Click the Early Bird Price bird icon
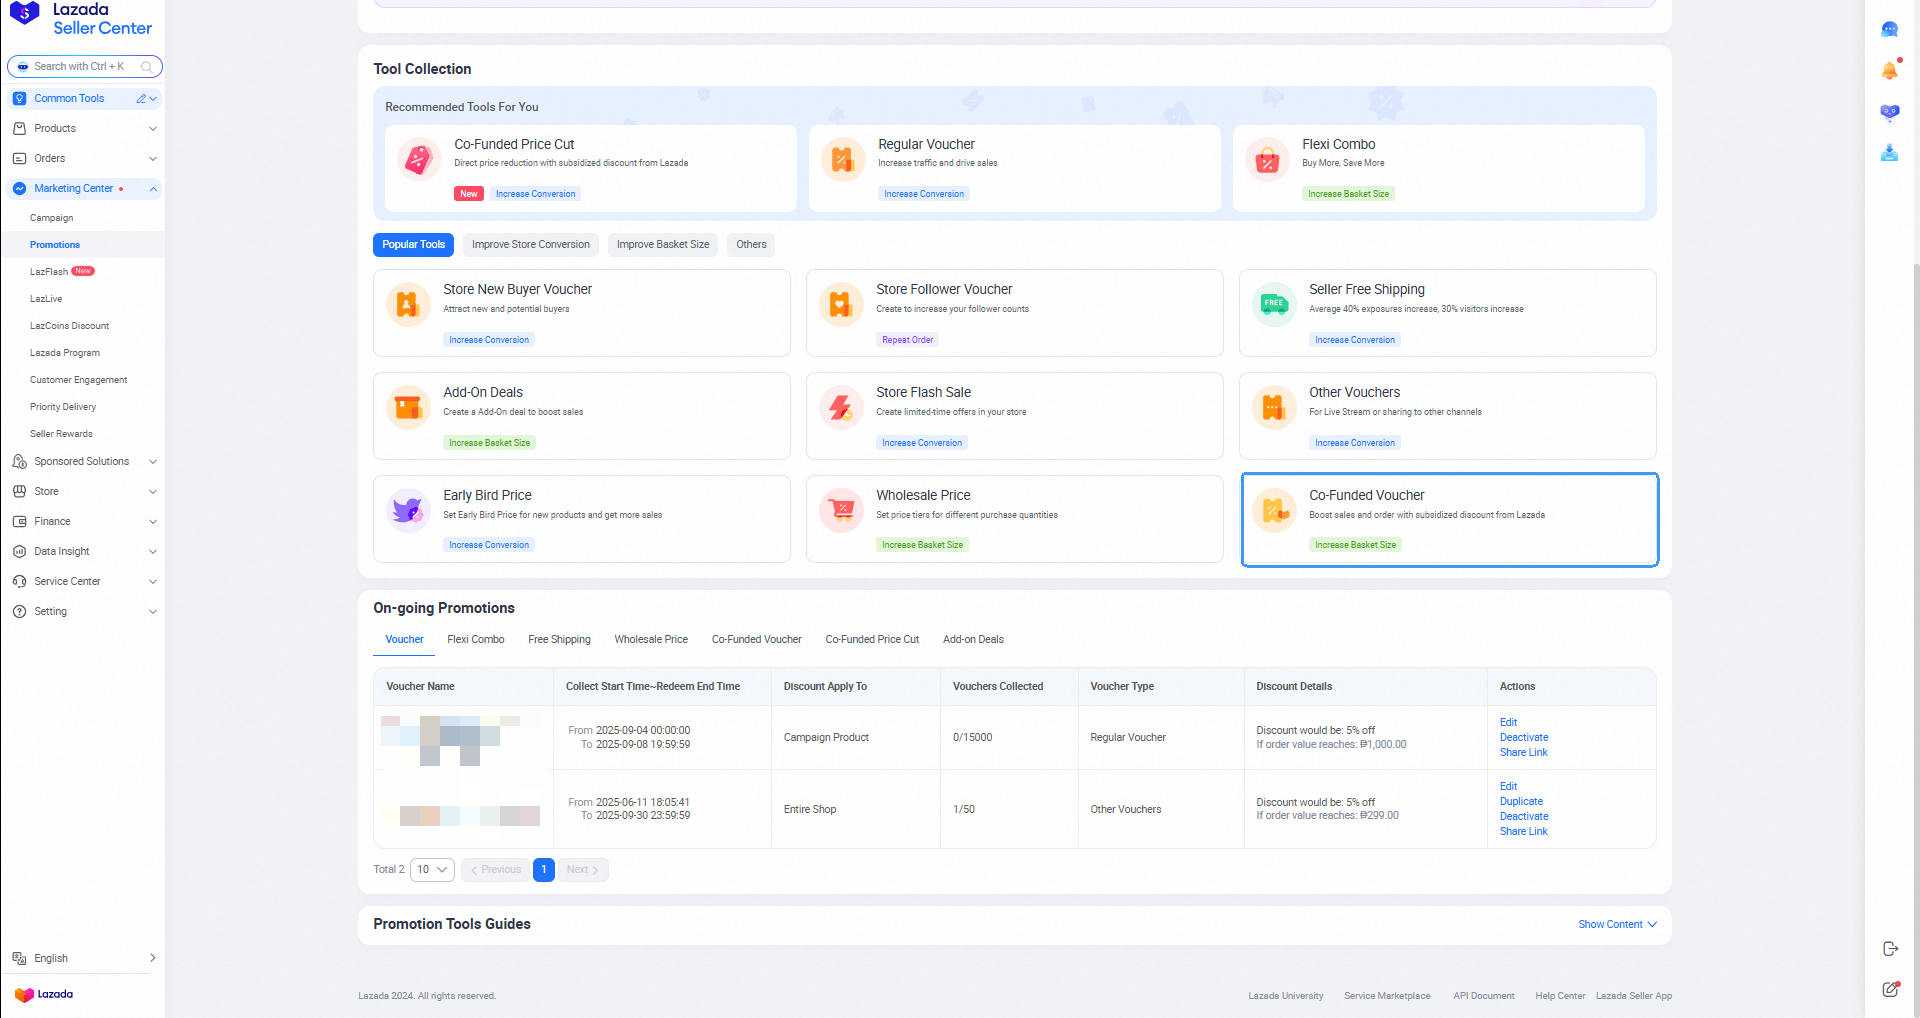The image size is (1920, 1018). tap(408, 511)
